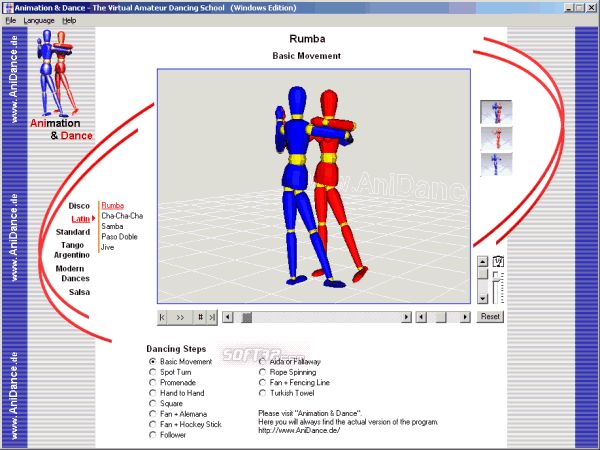The image size is (600, 450).
Task: Choose Paso Doble from Latin dances
Action: point(119,237)
